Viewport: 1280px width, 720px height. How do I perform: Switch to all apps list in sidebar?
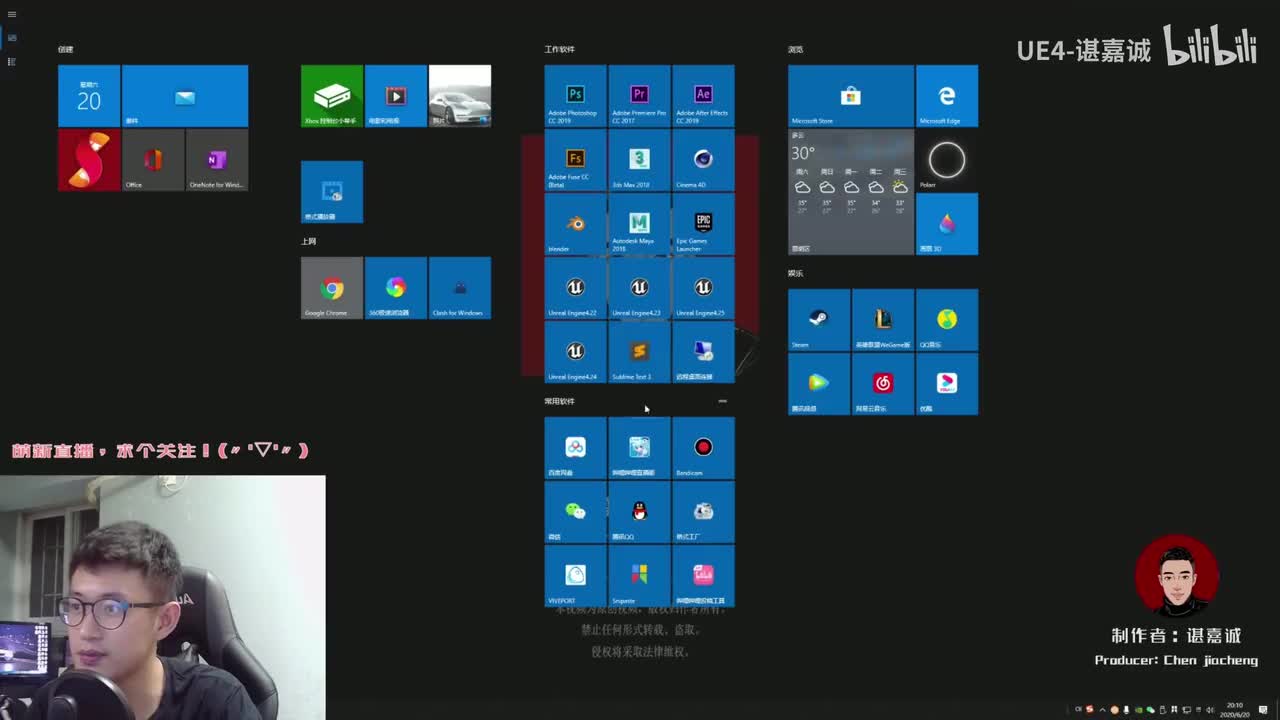tap(12, 62)
